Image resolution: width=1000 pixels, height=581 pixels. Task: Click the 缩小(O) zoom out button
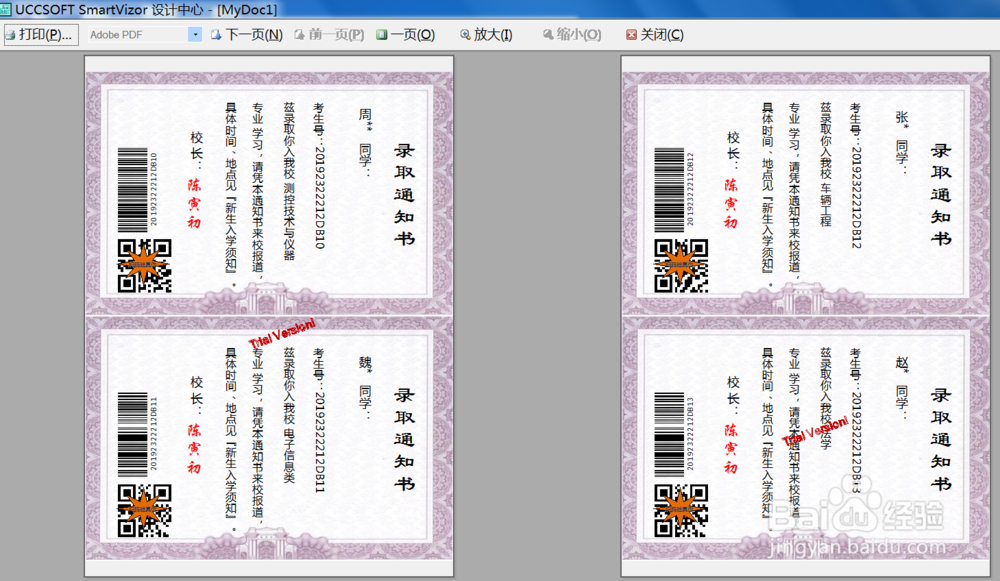point(572,34)
